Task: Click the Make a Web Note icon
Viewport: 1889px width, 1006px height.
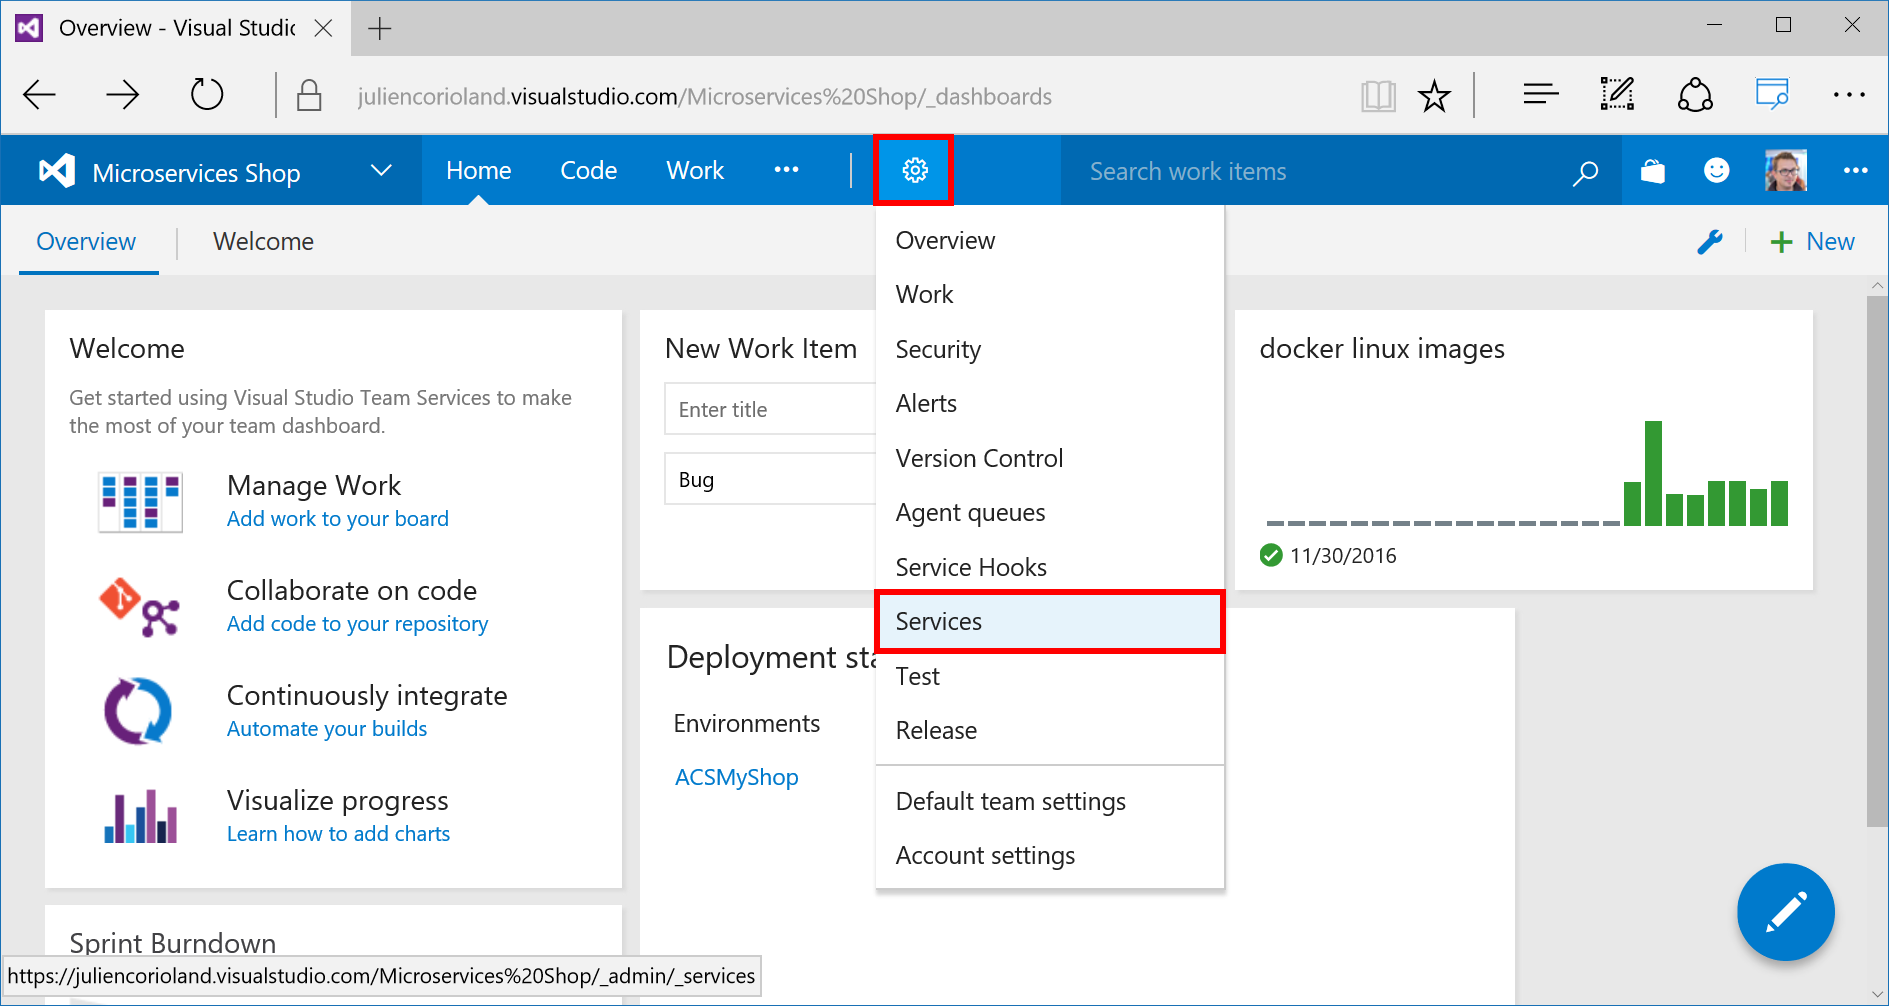Action: click(1617, 94)
